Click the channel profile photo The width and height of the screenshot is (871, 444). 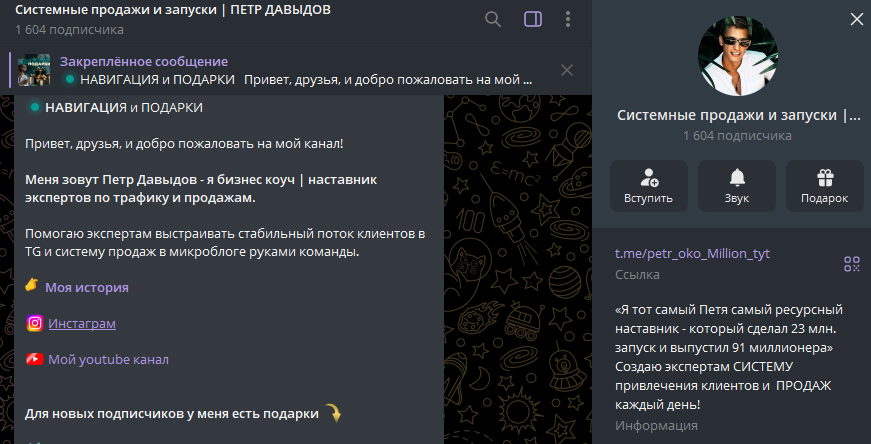pyautogui.click(x=737, y=56)
